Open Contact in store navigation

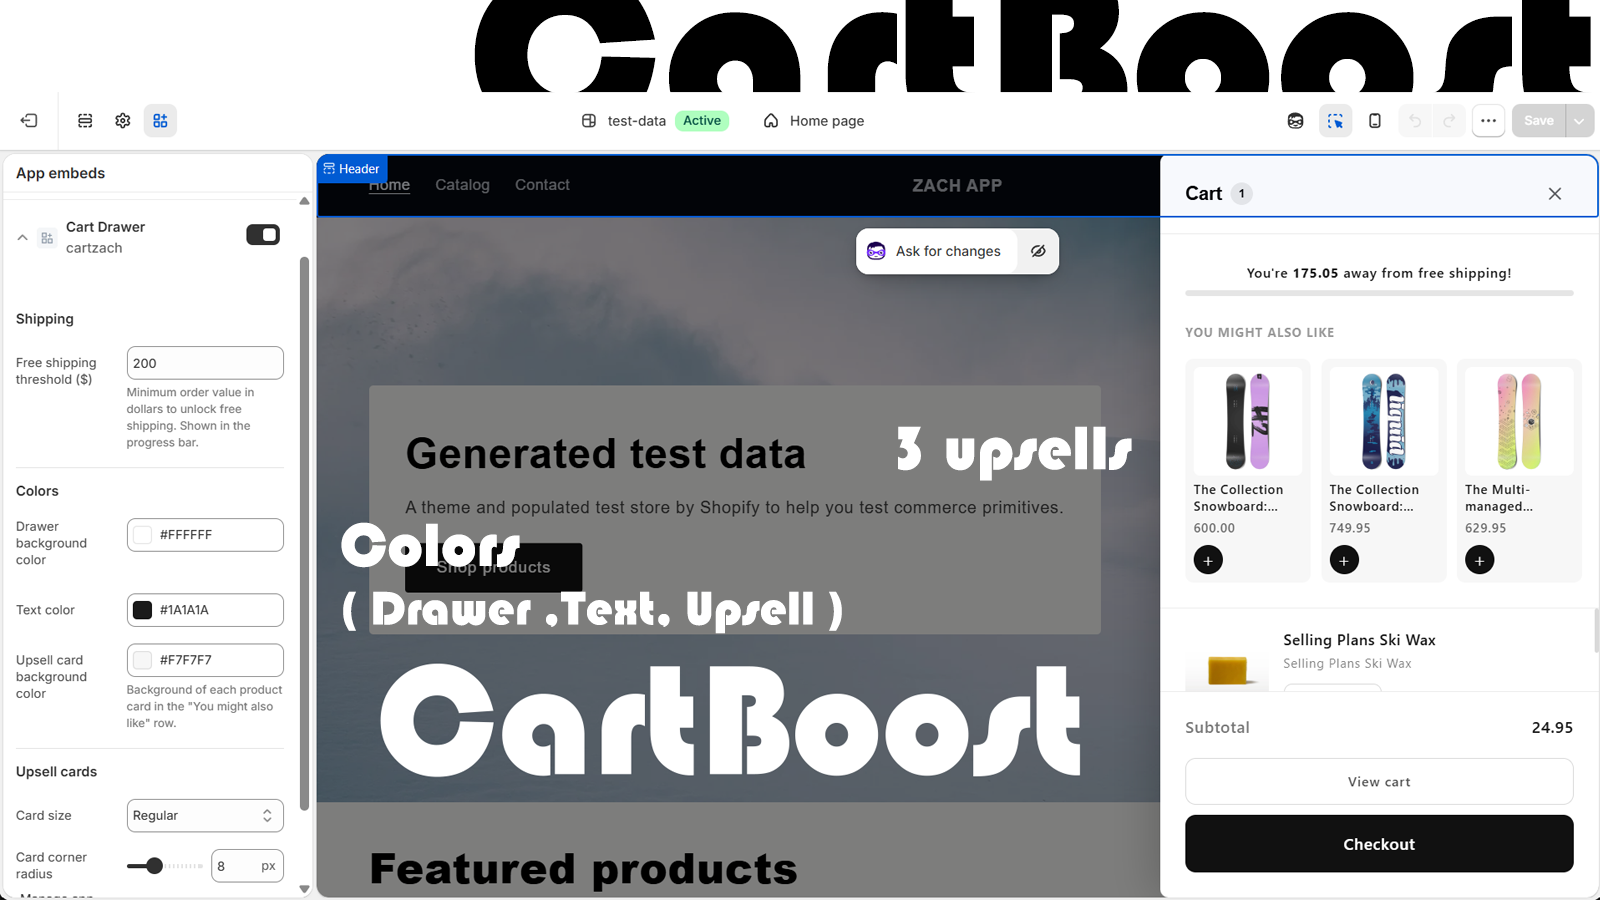[x=542, y=185]
